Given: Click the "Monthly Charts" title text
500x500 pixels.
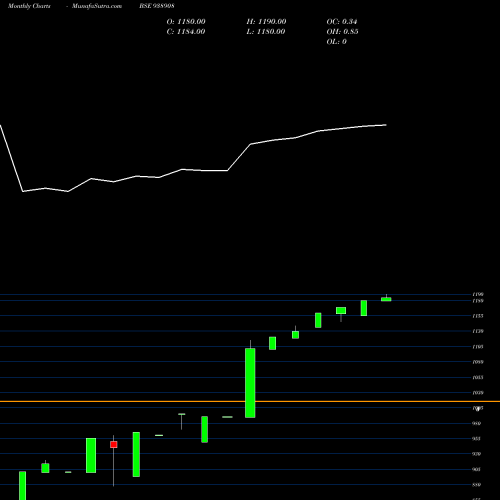Looking at the screenshot, I should [x=29, y=6].
